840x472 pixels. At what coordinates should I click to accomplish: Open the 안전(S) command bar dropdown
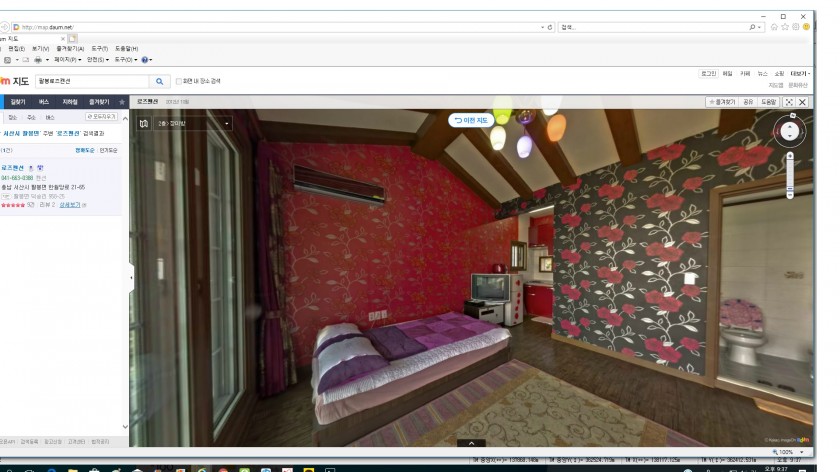(98, 60)
